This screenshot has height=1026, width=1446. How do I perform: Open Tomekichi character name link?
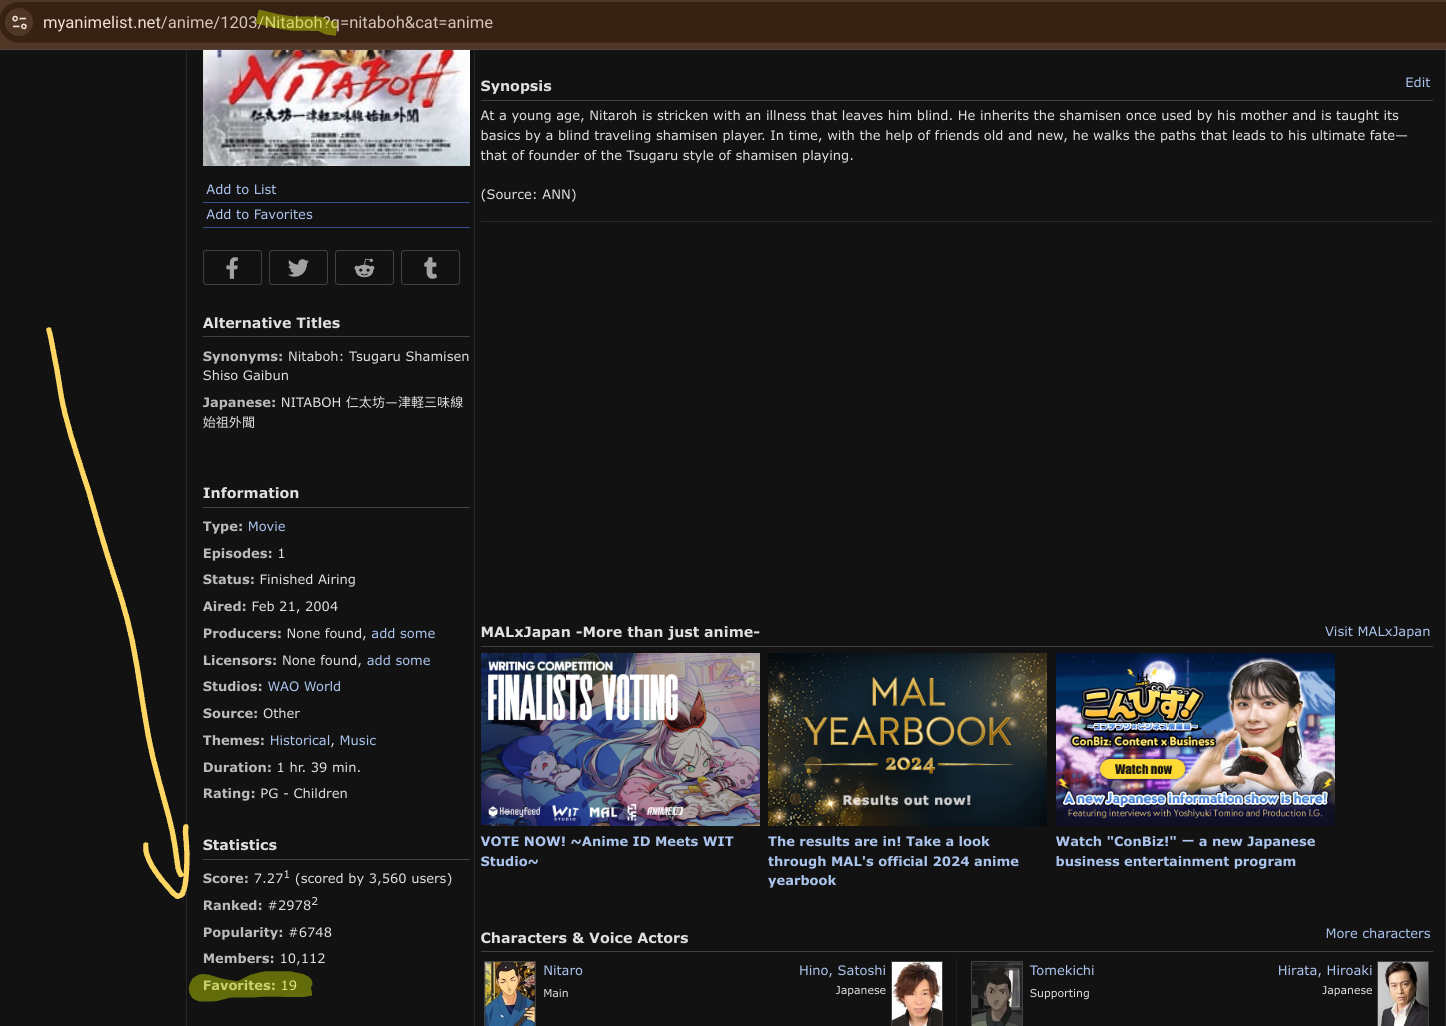[1062, 970]
